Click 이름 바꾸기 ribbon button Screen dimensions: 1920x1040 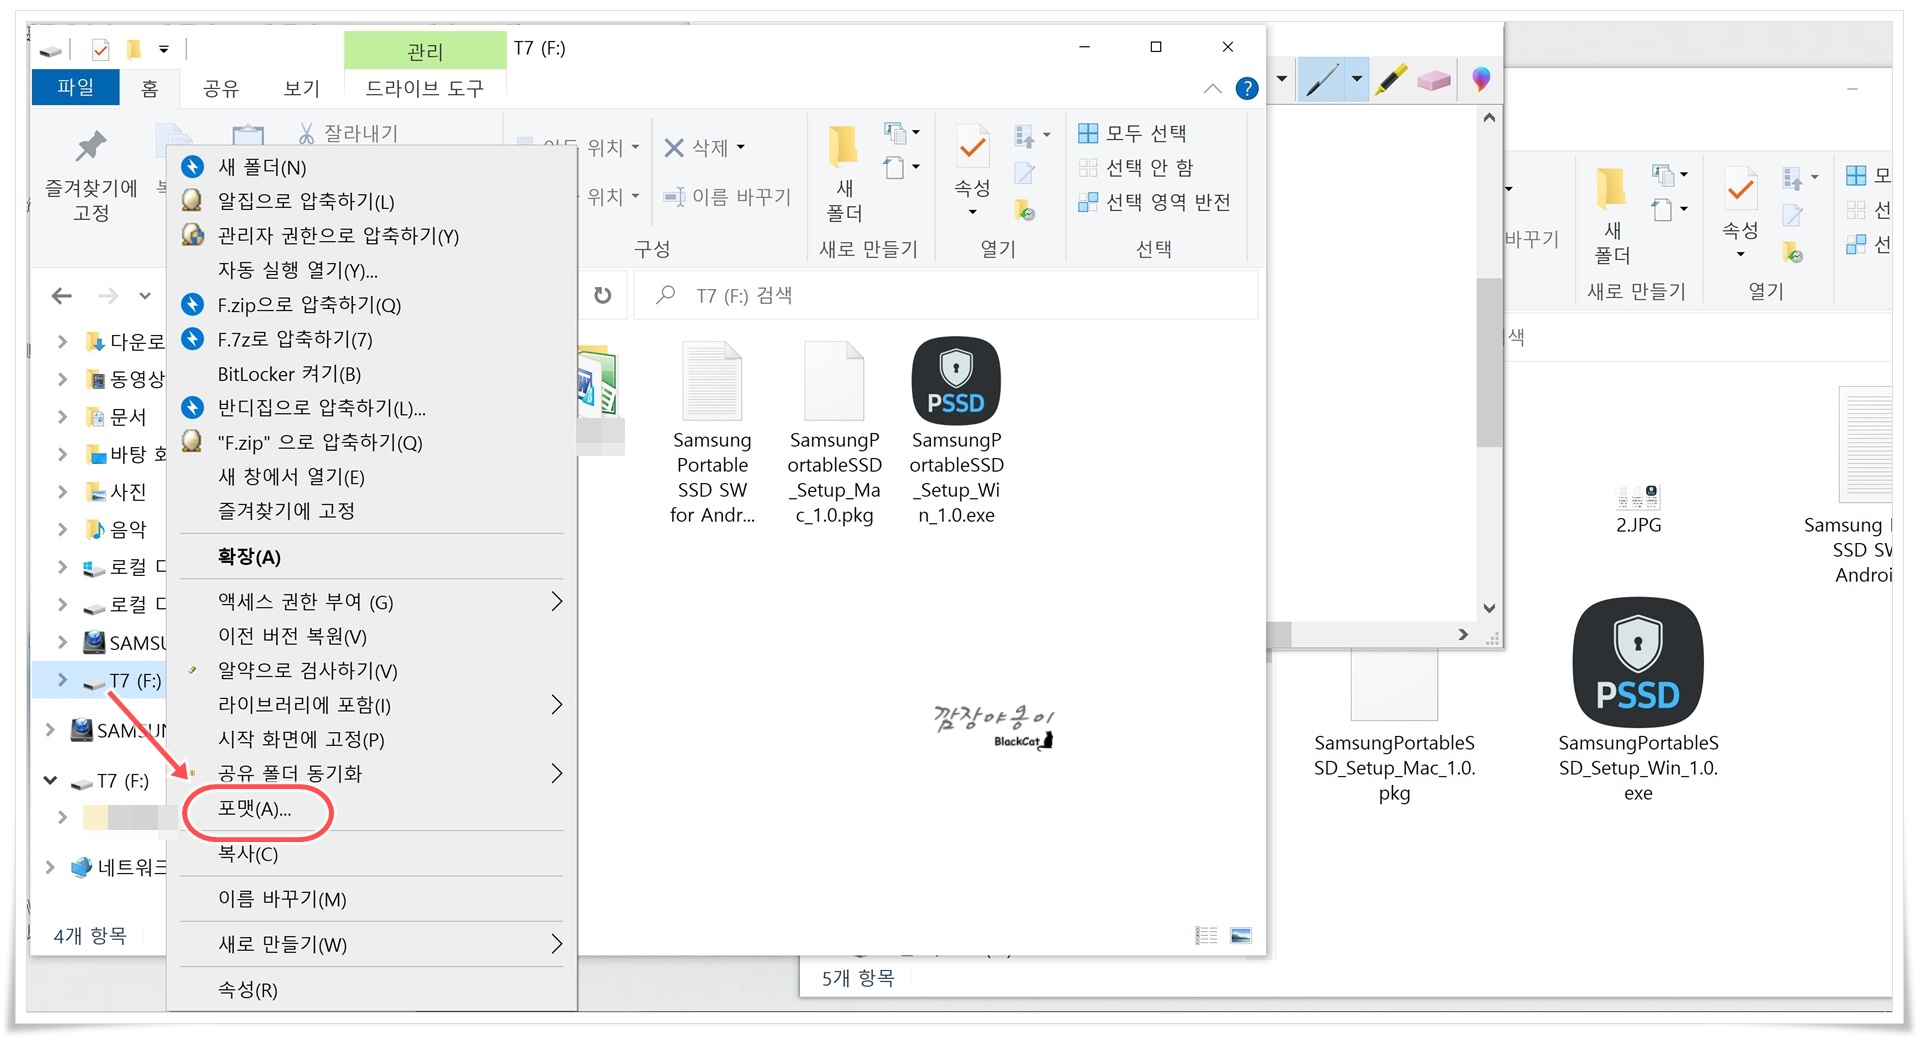tap(727, 197)
